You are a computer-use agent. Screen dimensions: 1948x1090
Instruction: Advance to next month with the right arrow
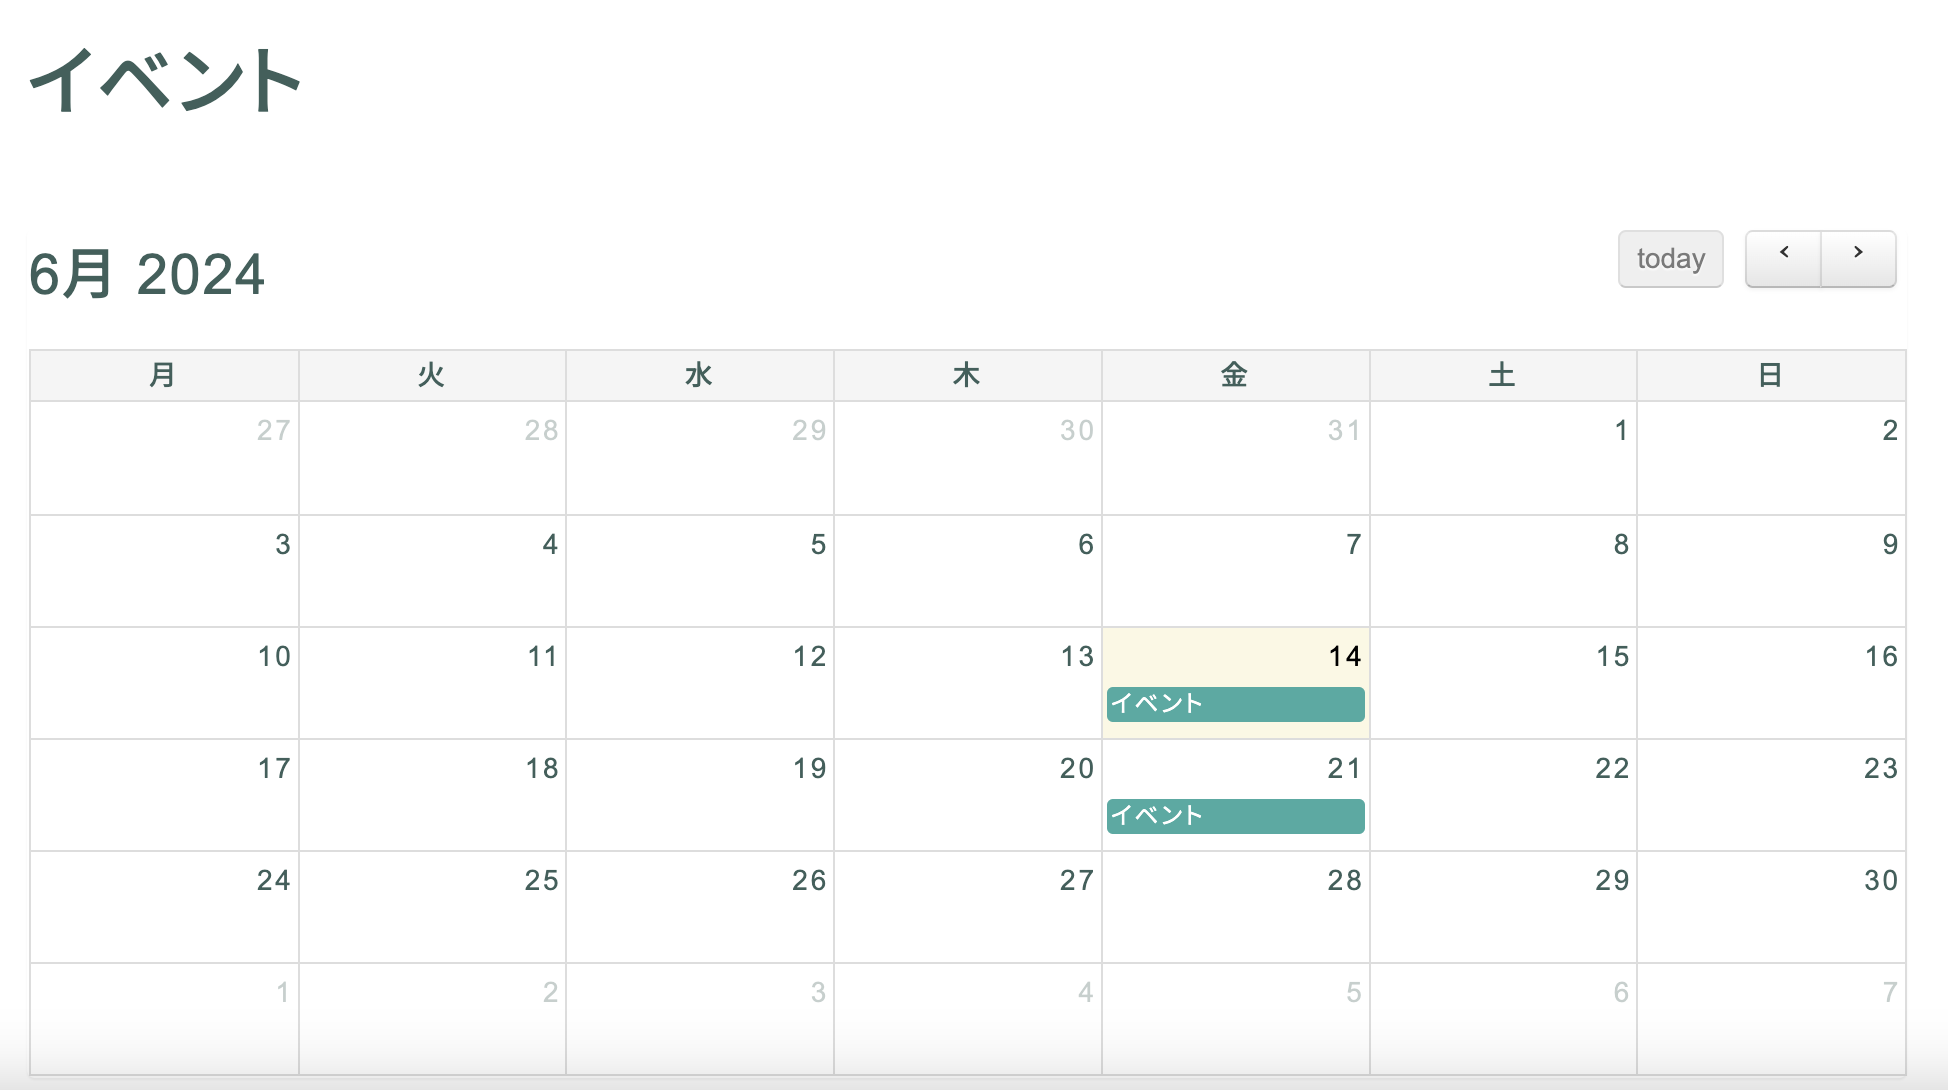[x=1858, y=259]
